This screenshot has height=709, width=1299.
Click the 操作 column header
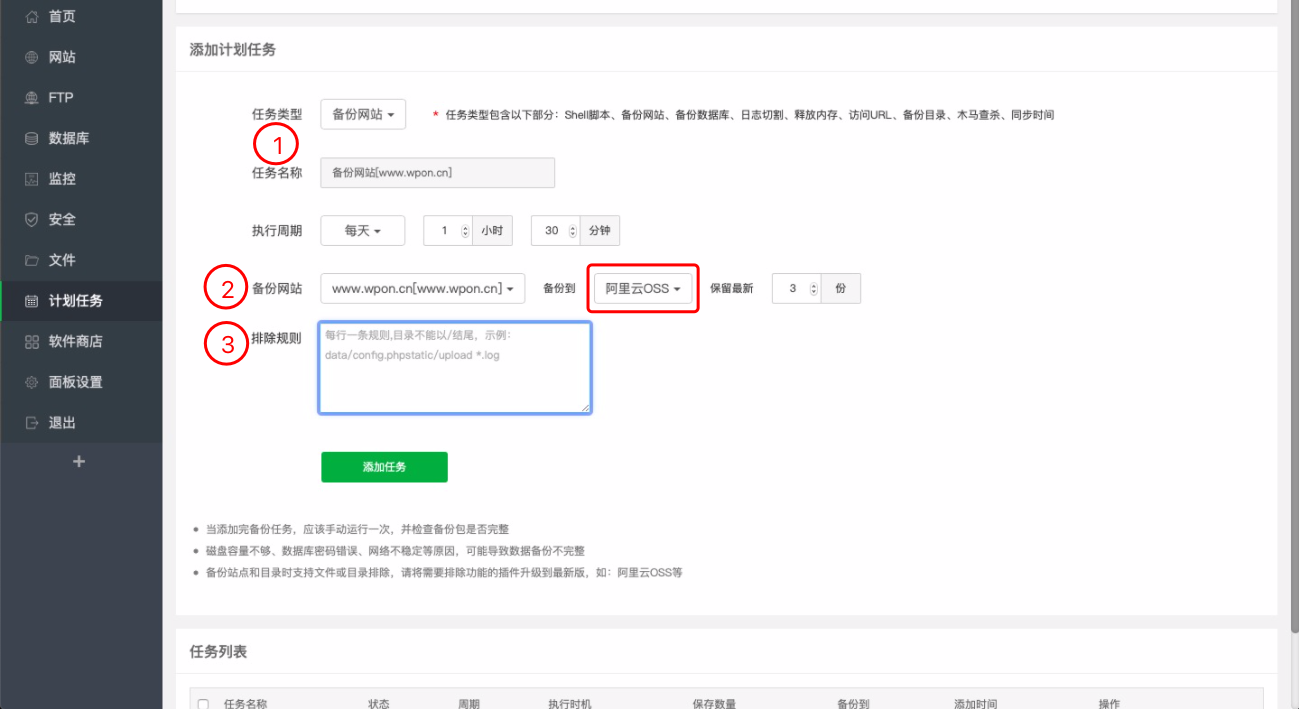coord(1109,704)
